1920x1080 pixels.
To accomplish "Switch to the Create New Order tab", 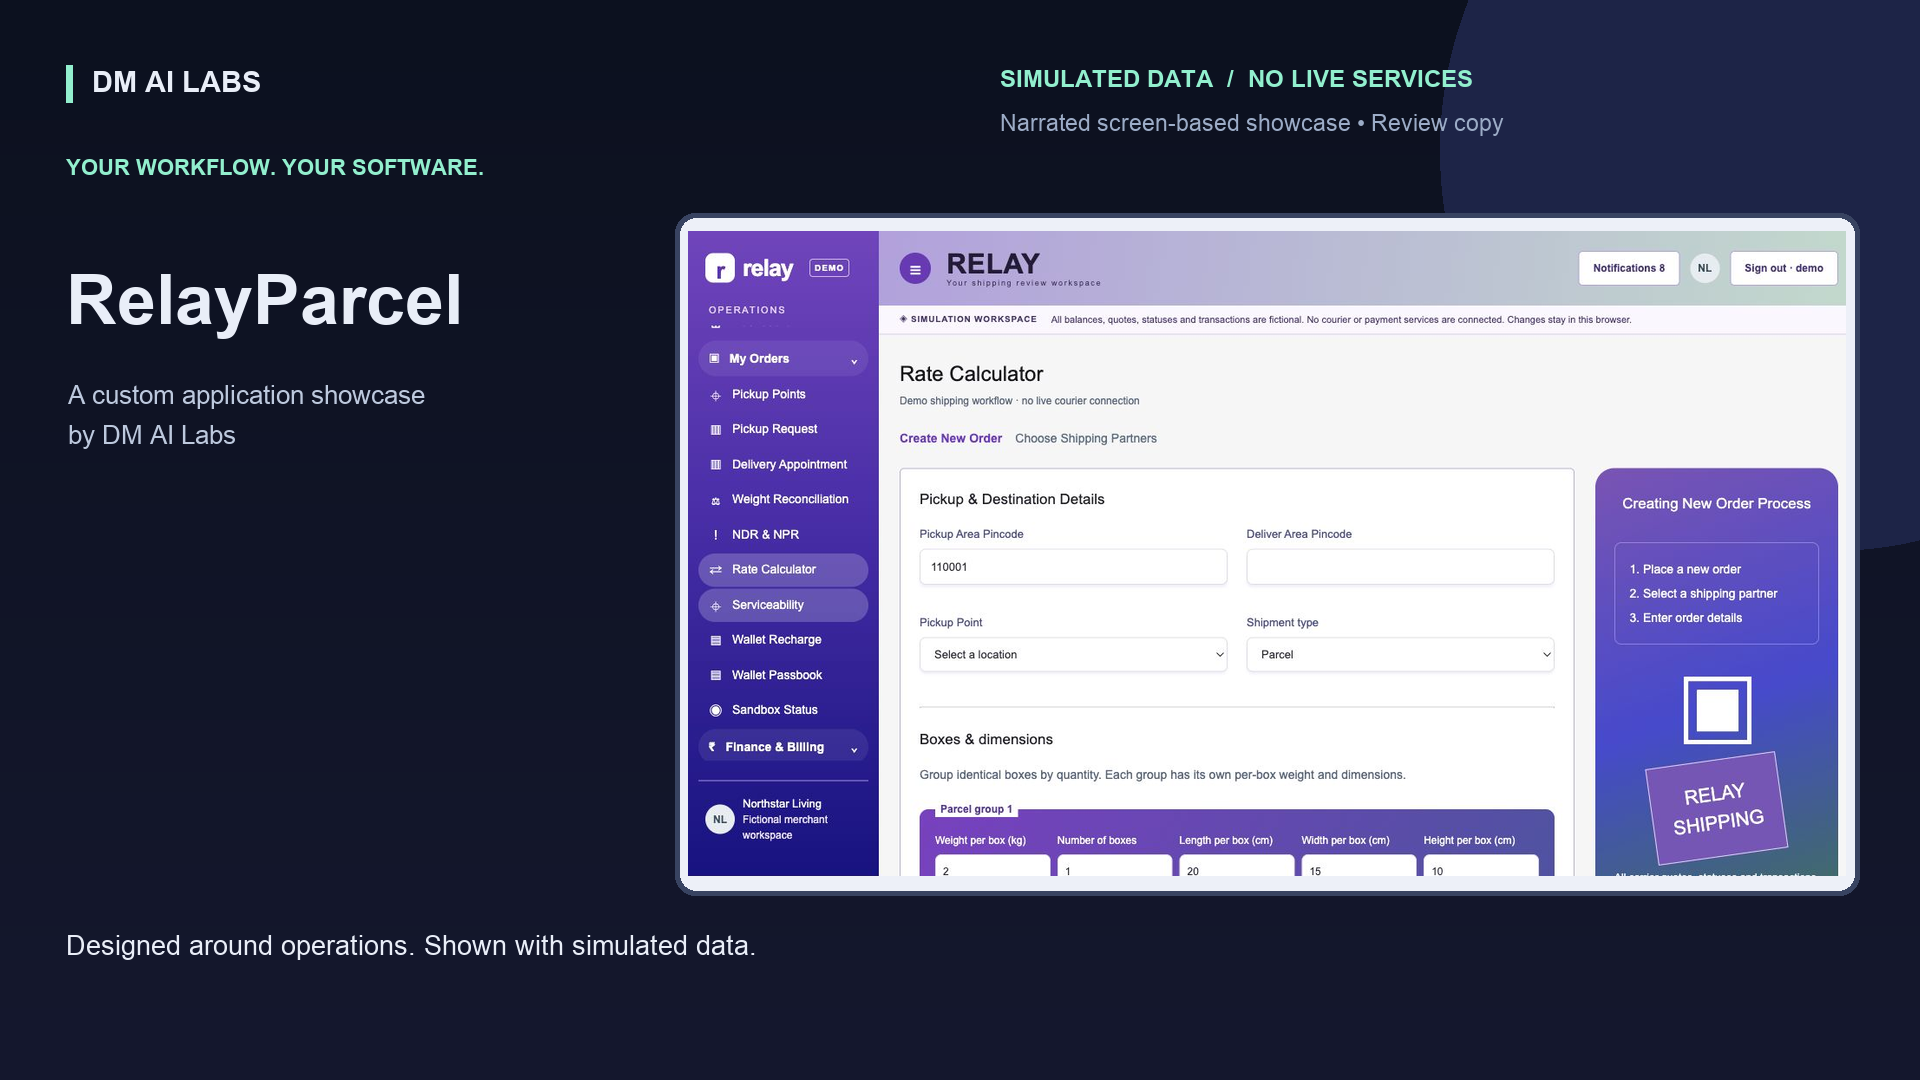I will 950,438.
